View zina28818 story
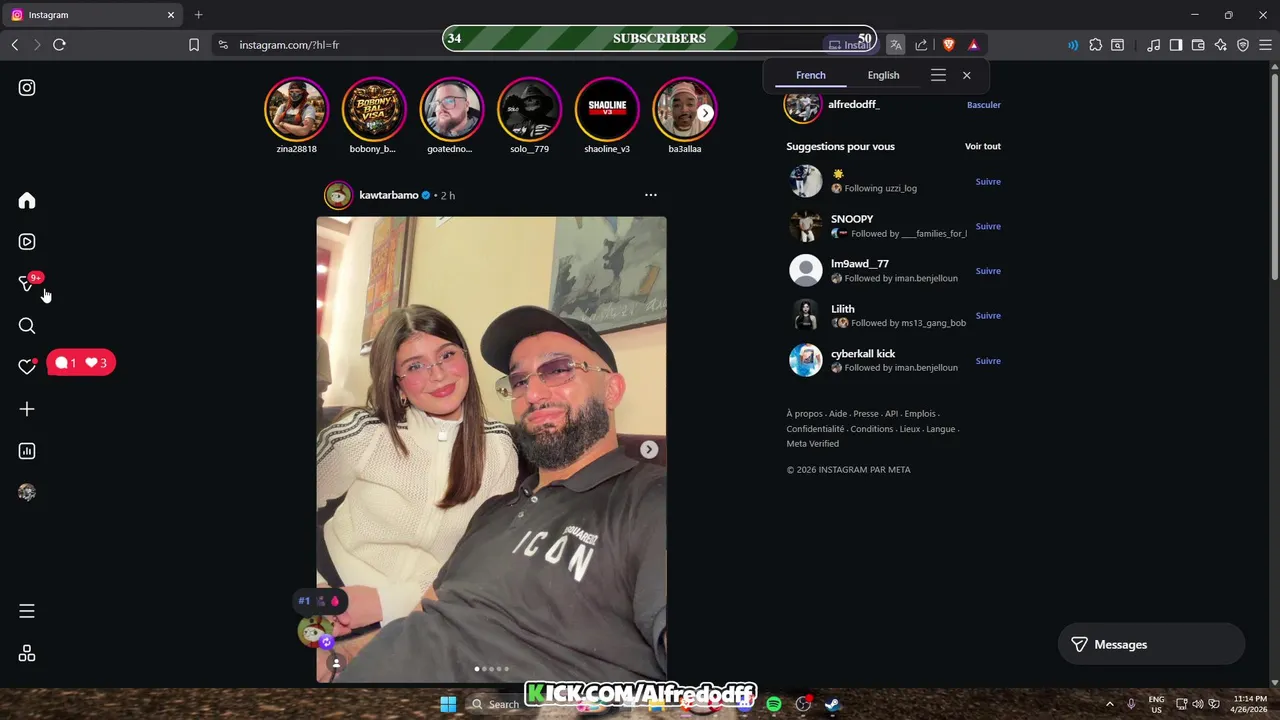 pos(296,109)
